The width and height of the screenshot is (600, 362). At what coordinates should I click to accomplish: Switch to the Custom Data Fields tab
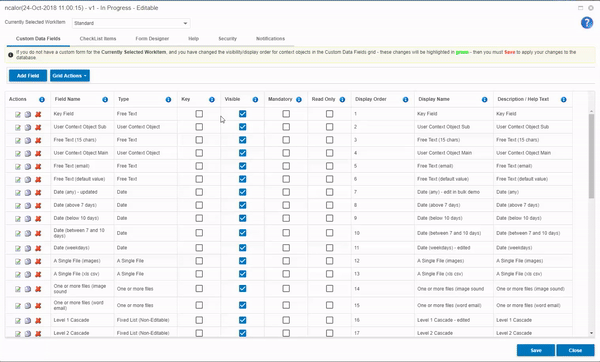pos(38,39)
